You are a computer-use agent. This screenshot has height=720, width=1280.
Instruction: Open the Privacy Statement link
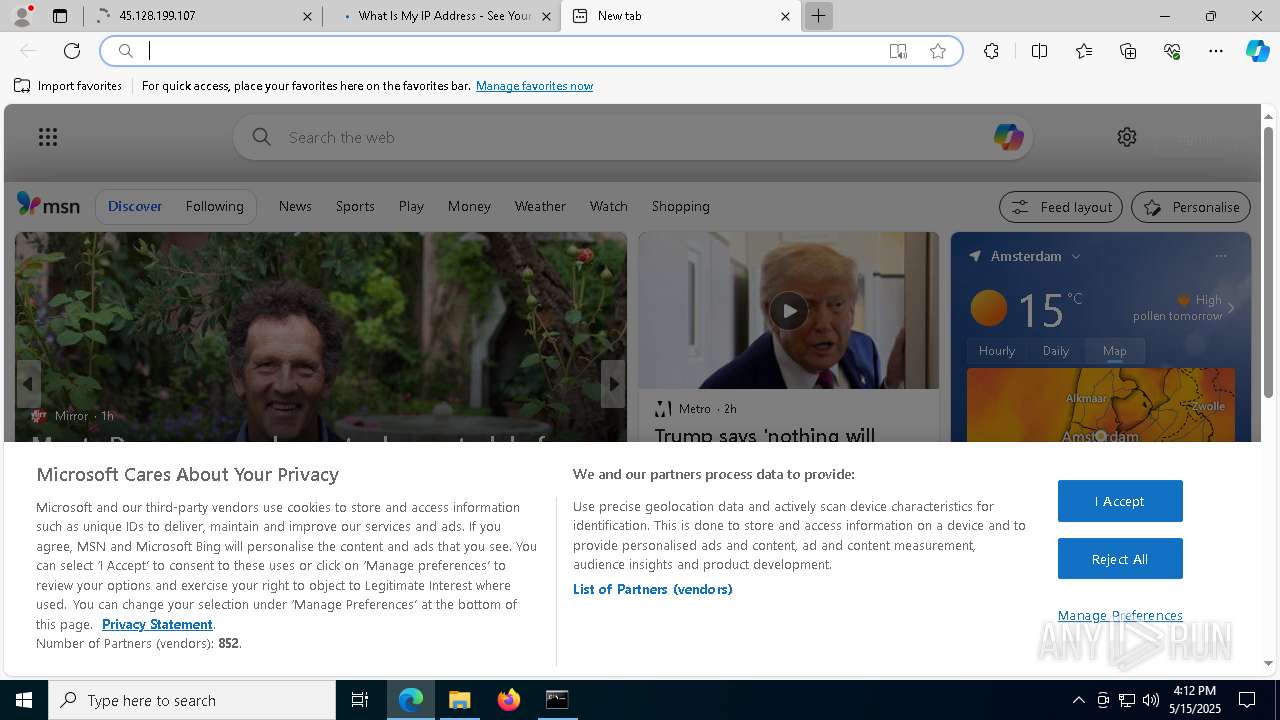tap(157, 624)
